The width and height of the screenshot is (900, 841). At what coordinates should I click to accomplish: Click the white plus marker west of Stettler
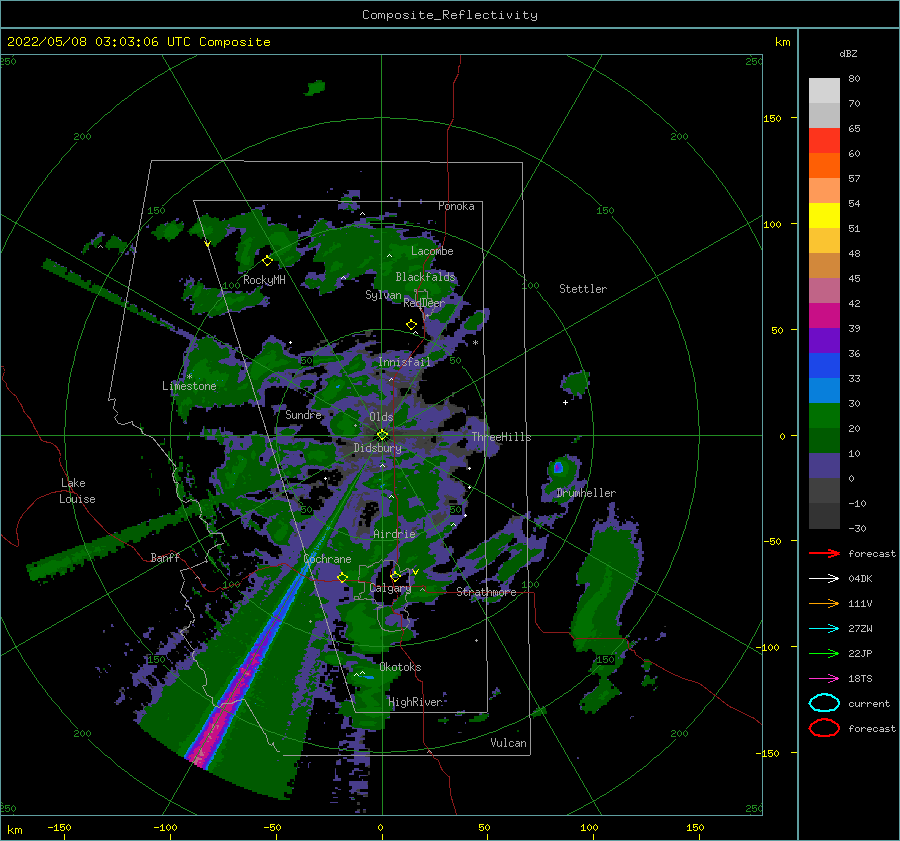click(x=565, y=402)
